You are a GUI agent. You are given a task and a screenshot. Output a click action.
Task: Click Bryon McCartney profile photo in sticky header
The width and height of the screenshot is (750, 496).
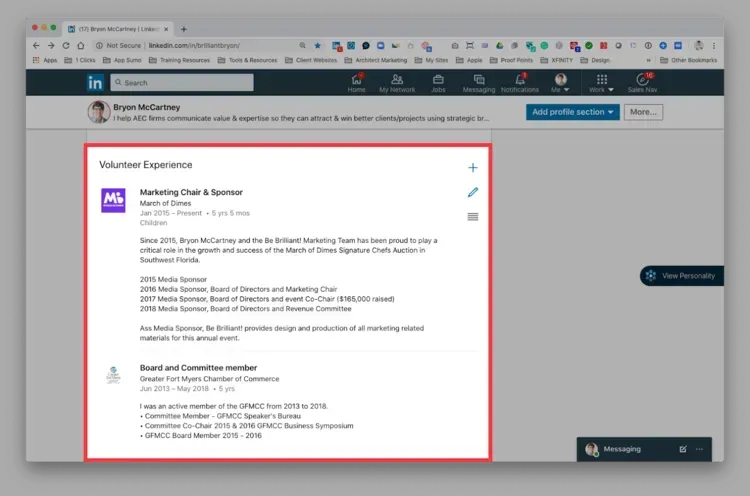pos(99,112)
